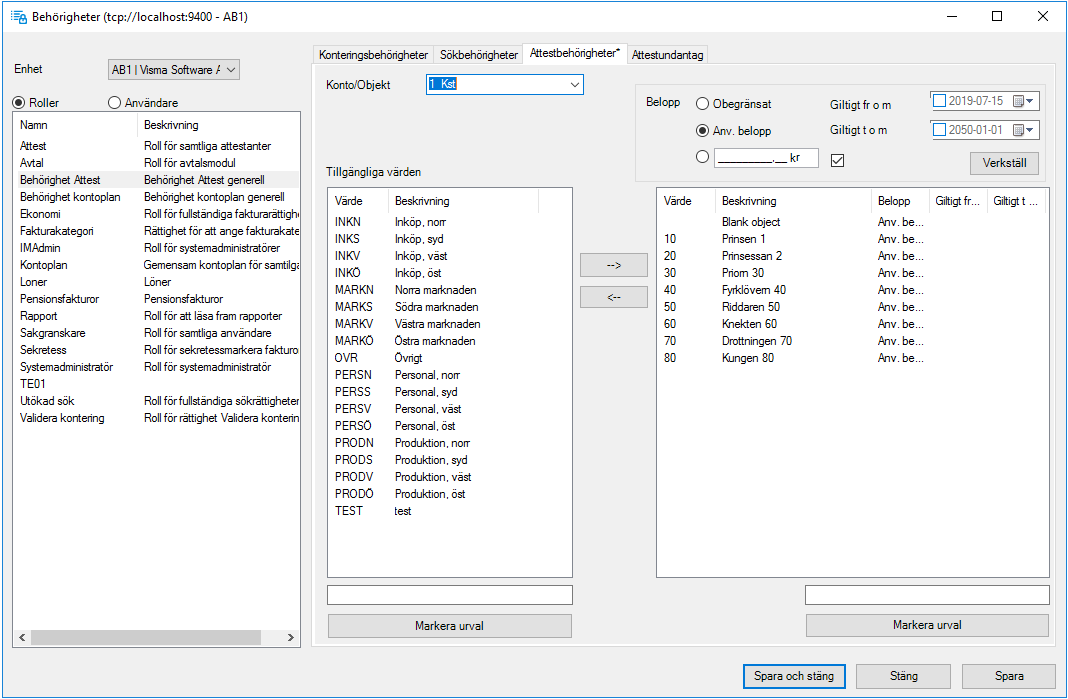Viewport: 1068px width, 699px height.
Task: Open the Konteringsbehörigheter tab
Action: tap(375, 53)
